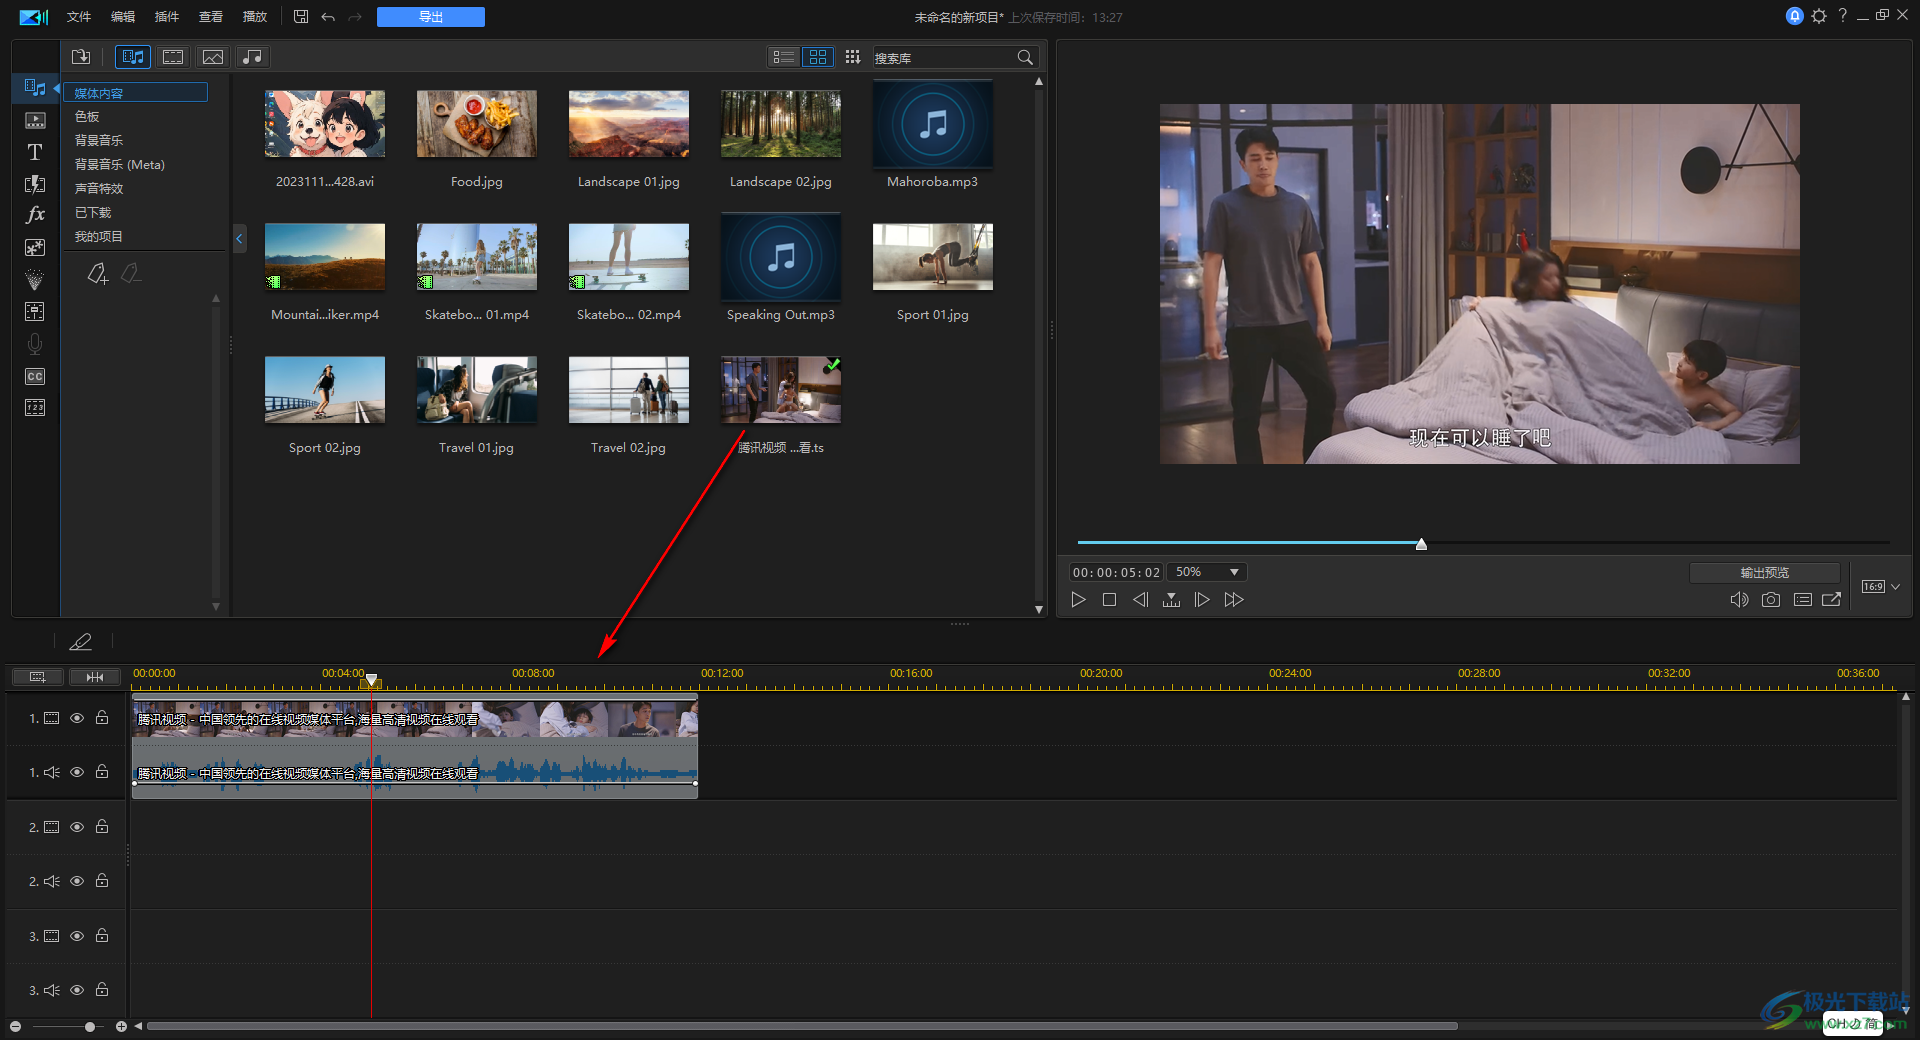Click the search magnifier icon
1920x1040 pixels.
click(x=1025, y=57)
